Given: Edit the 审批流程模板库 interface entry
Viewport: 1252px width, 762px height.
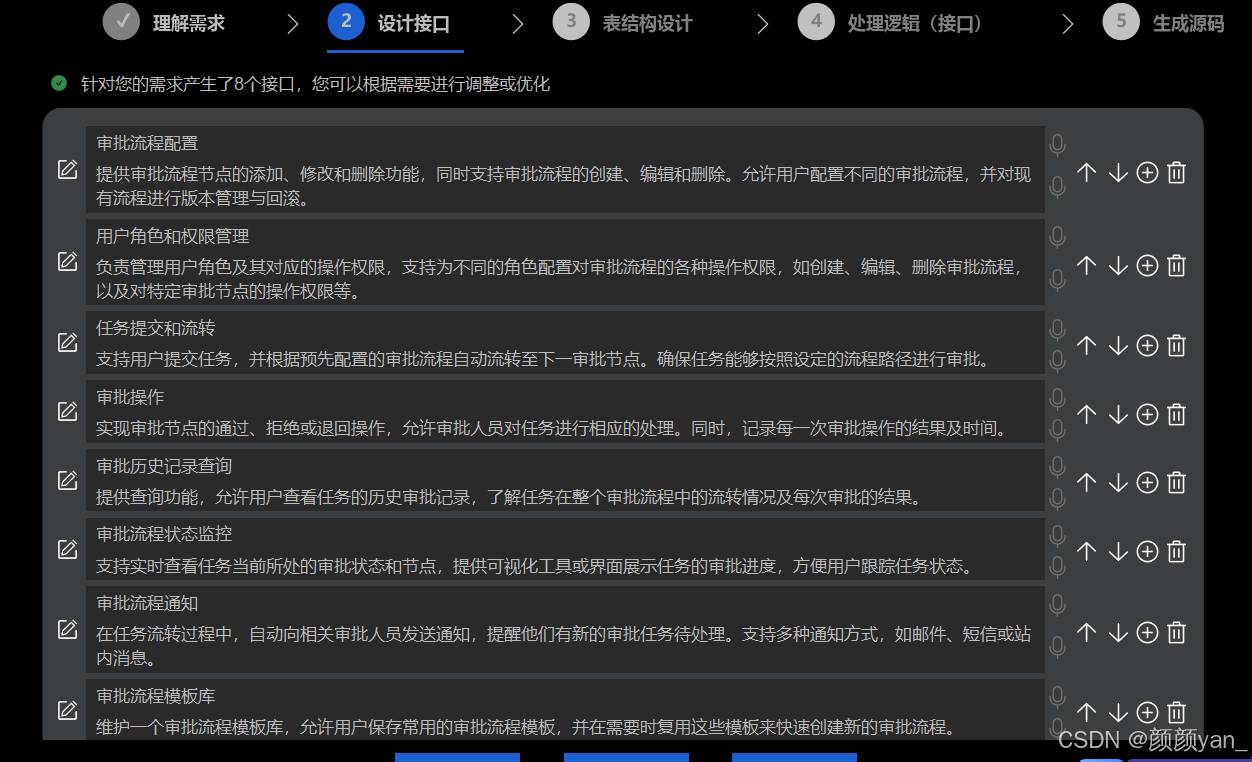Looking at the screenshot, I should pyautogui.click(x=67, y=711).
